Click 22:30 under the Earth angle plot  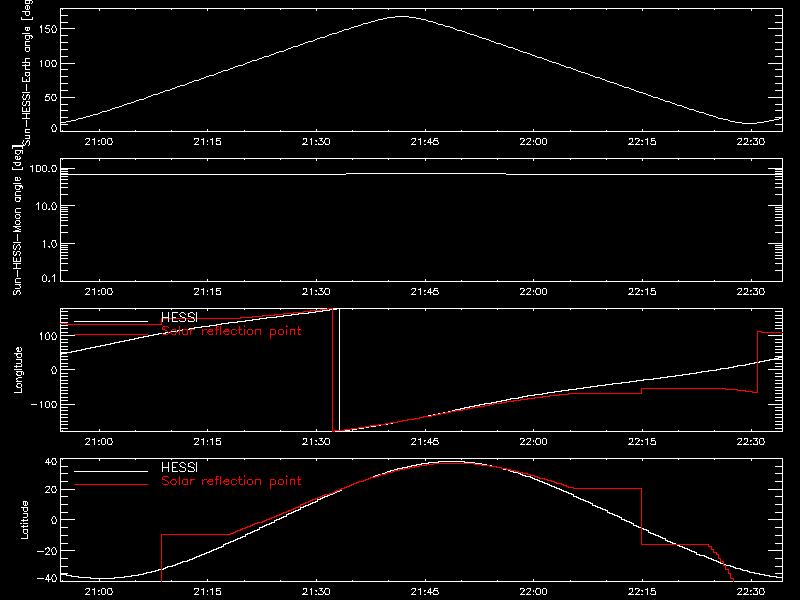(x=751, y=142)
